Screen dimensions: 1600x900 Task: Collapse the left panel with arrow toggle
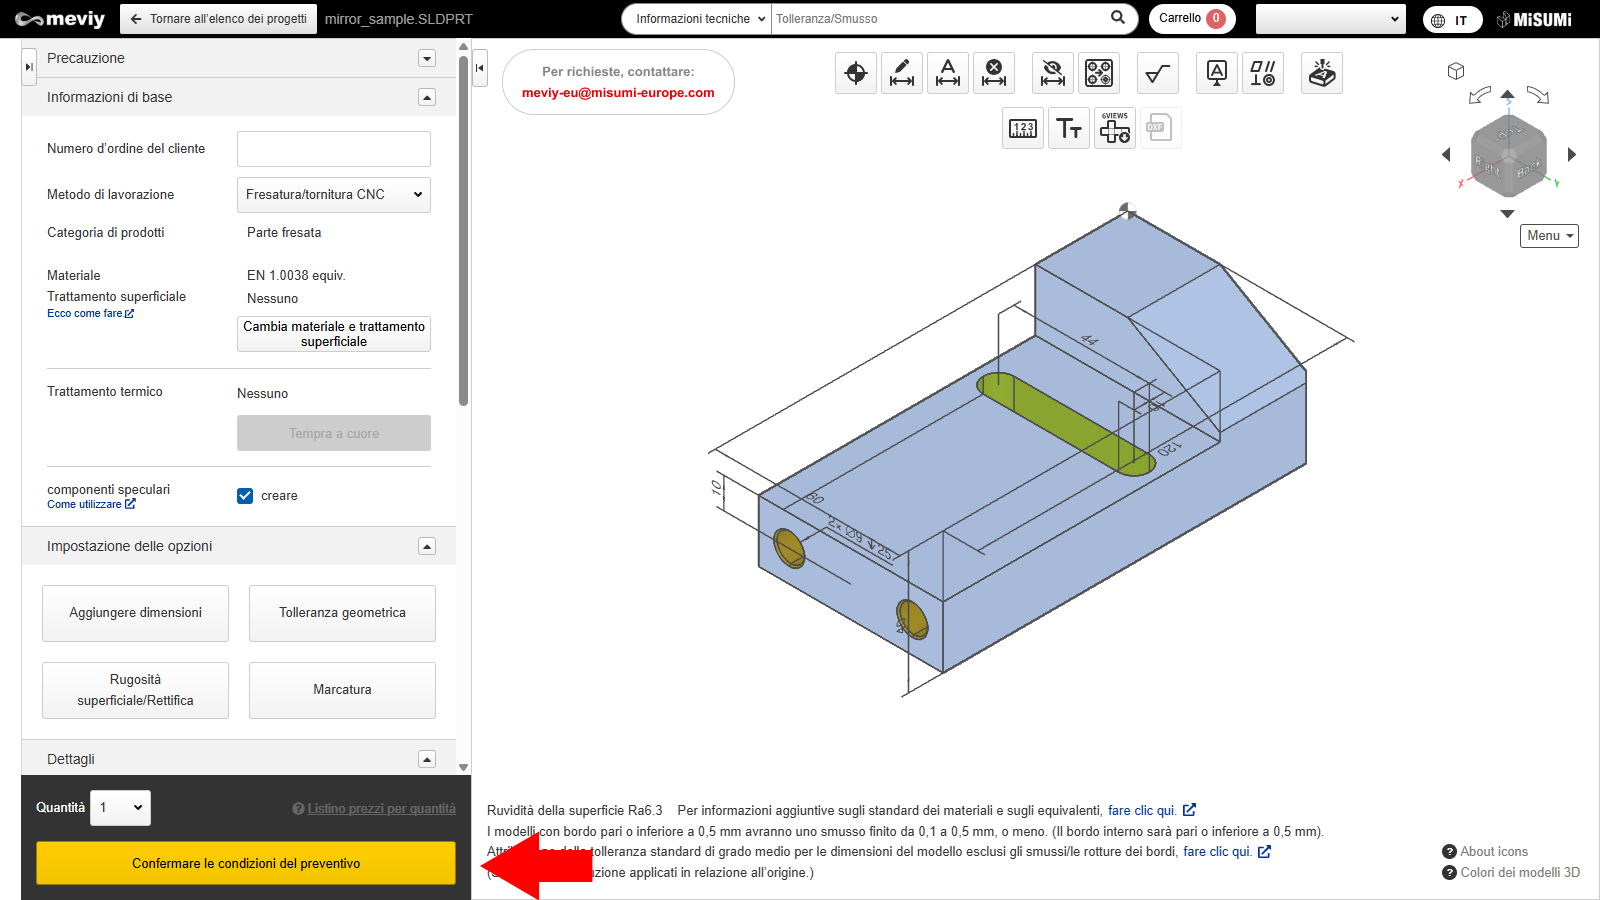tap(480, 68)
